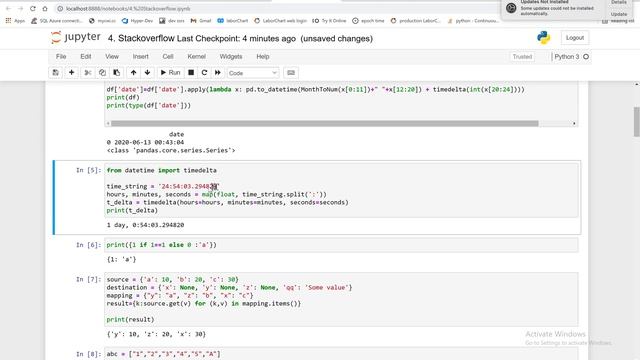Open the Widgets menu
The height and width of the screenshot is (360, 640).
(x=231, y=56)
